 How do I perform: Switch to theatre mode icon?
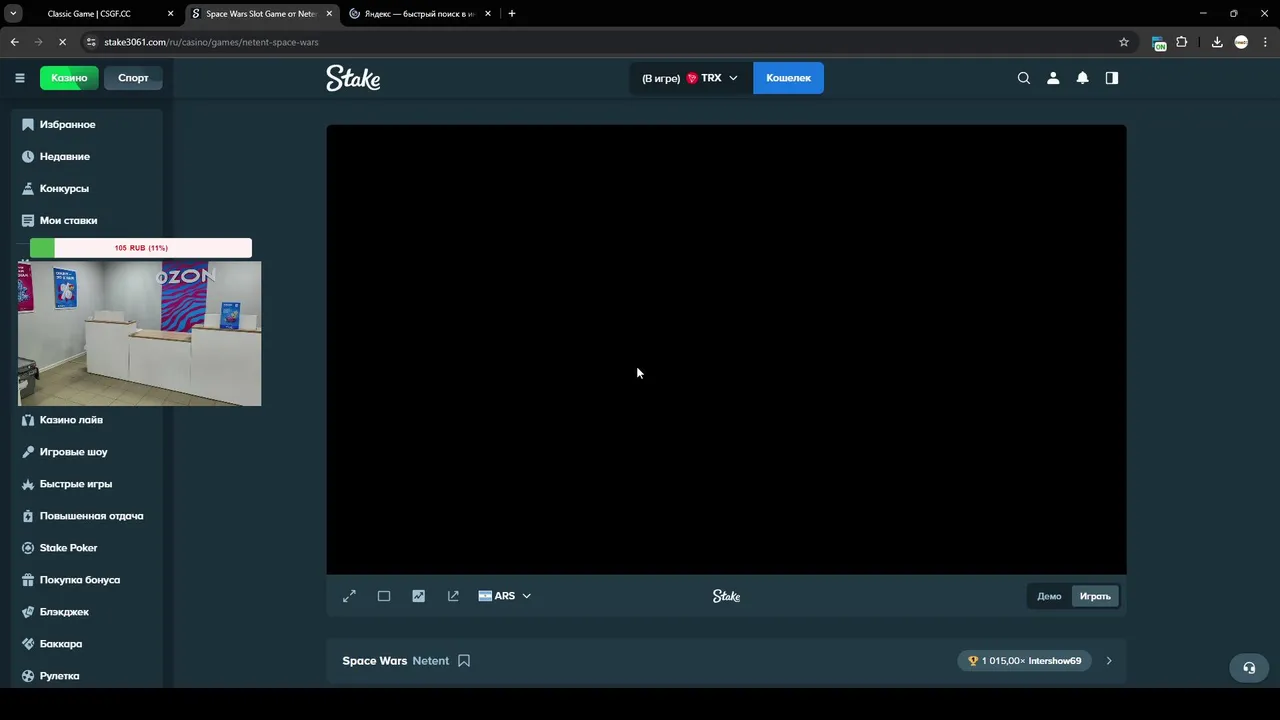pyautogui.click(x=384, y=596)
